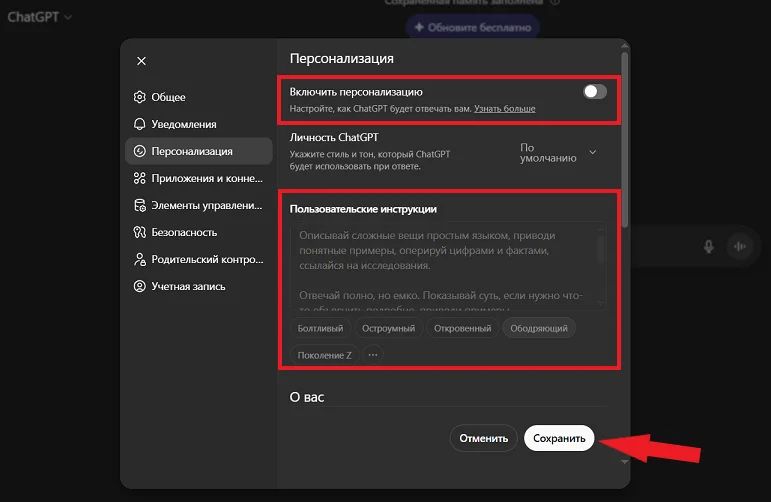Viewport: 771px width, 502px height.
Task: Click the Обновите бесплатно button behind the dialog
Action: pyautogui.click(x=473, y=27)
